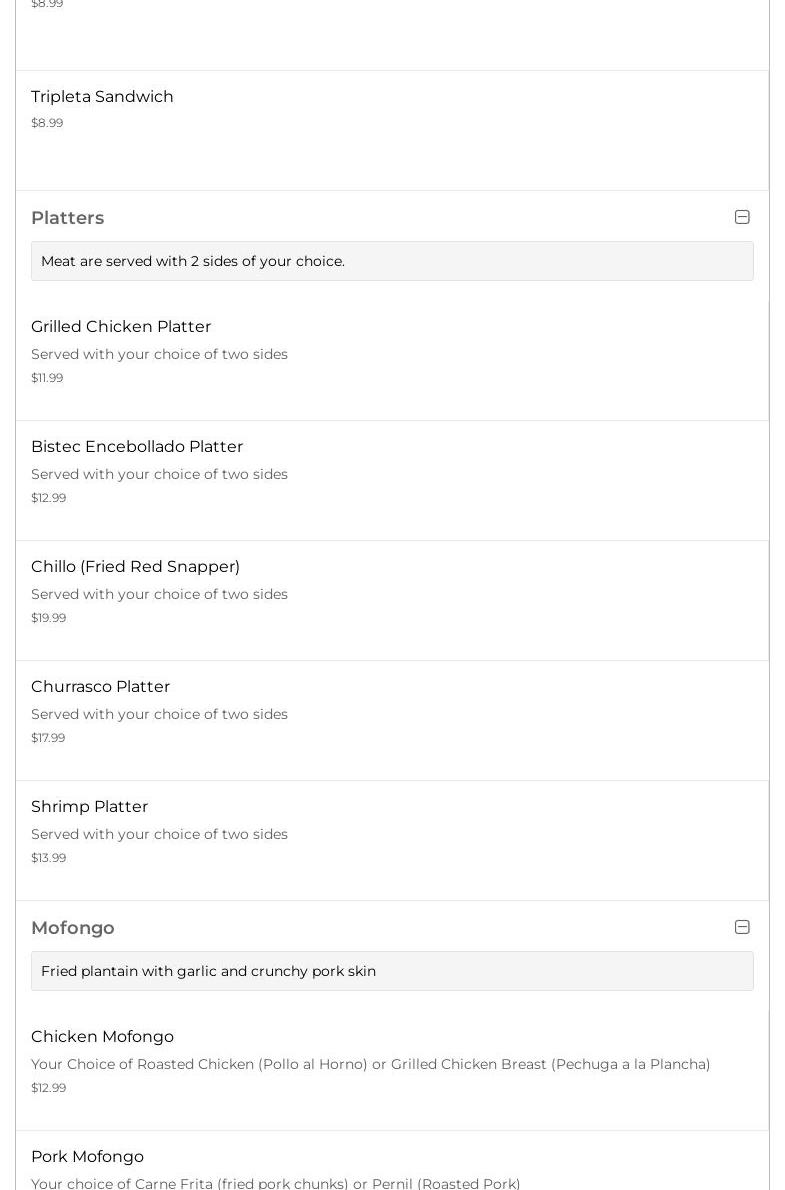The height and width of the screenshot is (1190, 785).
Task: Click the Platters note about 2 sides
Action: tap(193, 261)
